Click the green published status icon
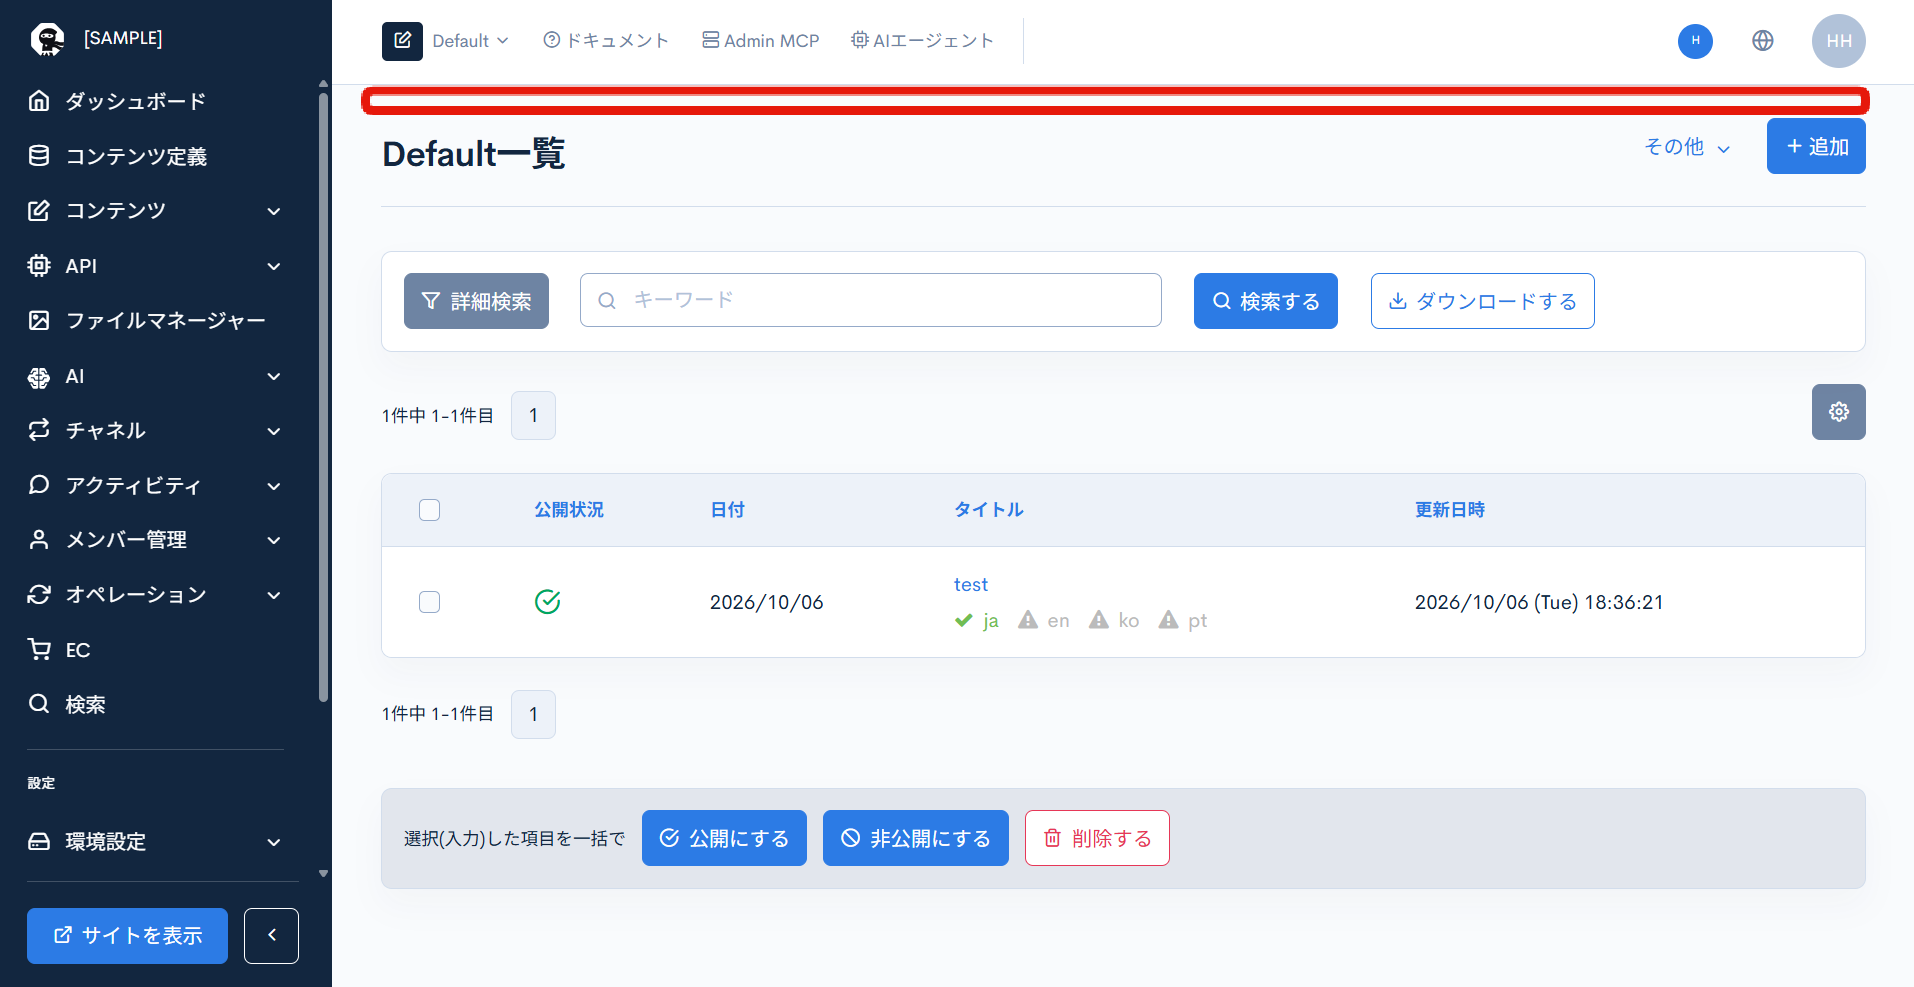The width and height of the screenshot is (1914, 987). (547, 602)
